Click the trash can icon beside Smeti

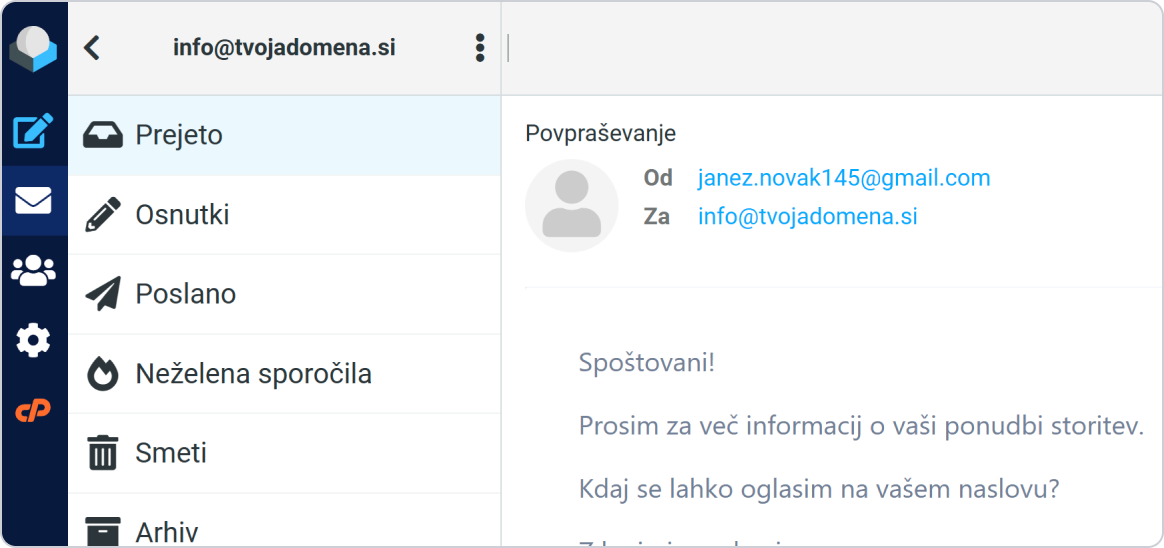[x=102, y=453]
